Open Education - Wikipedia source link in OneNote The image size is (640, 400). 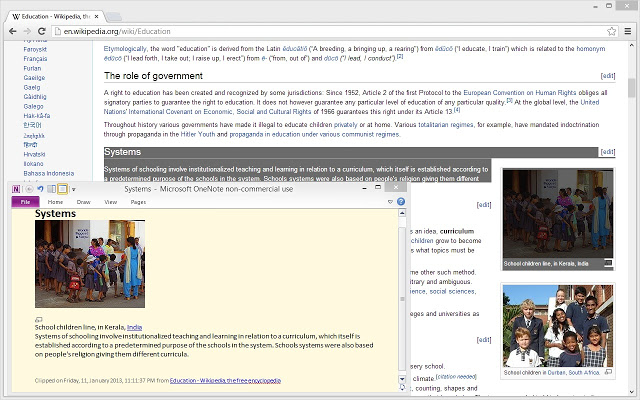point(225,380)
